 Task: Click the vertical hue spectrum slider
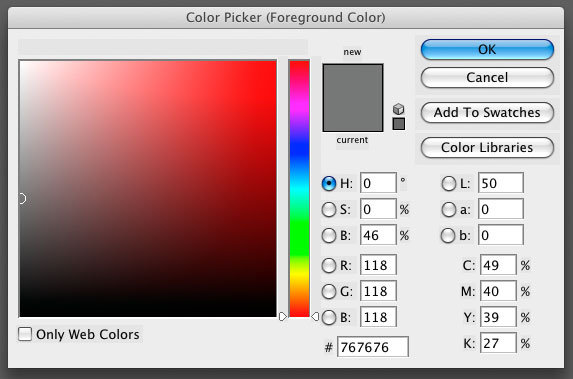(299, 189)
